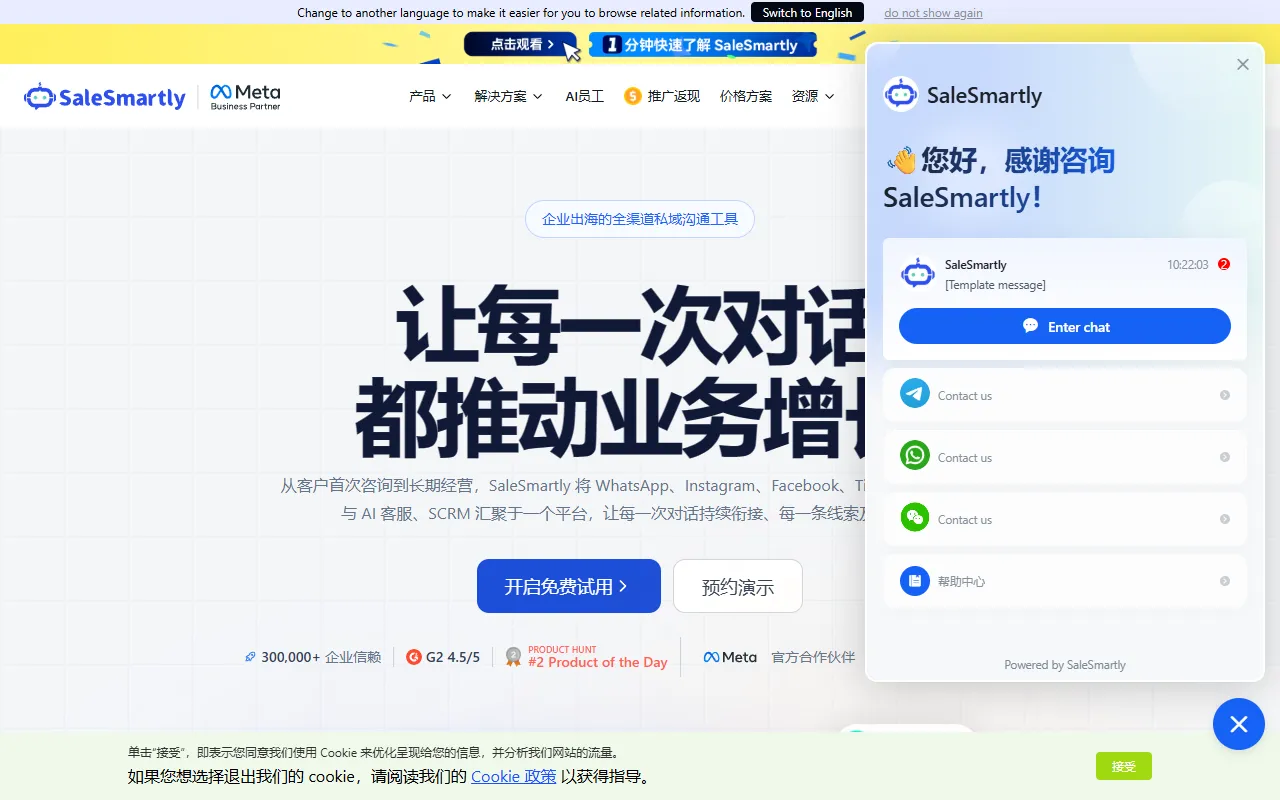Click the 开启免费试用 button
Viewport: 1280px width, 800px height.
pyautogui.click(x=569, y=586)
